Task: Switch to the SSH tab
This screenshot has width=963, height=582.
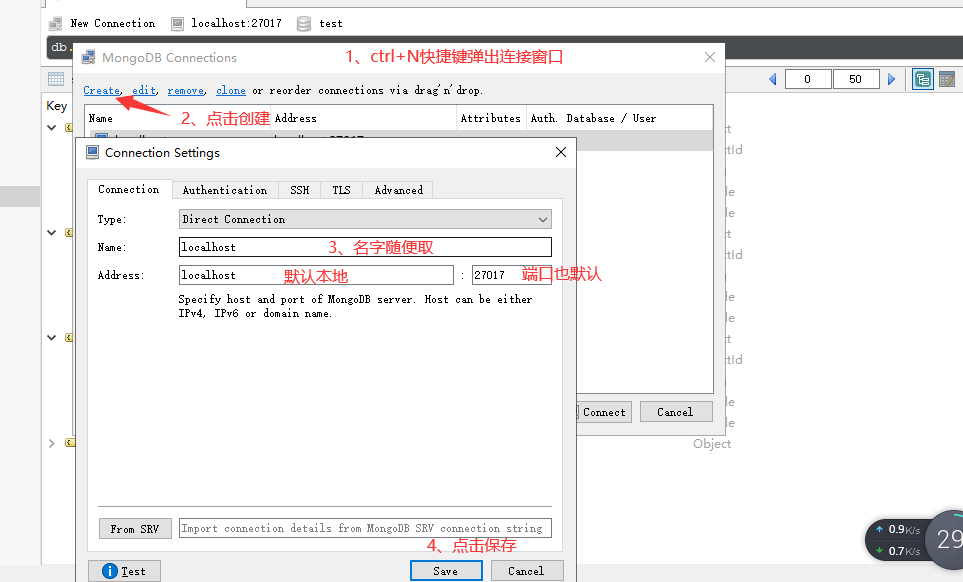Action: pos(300,190)
